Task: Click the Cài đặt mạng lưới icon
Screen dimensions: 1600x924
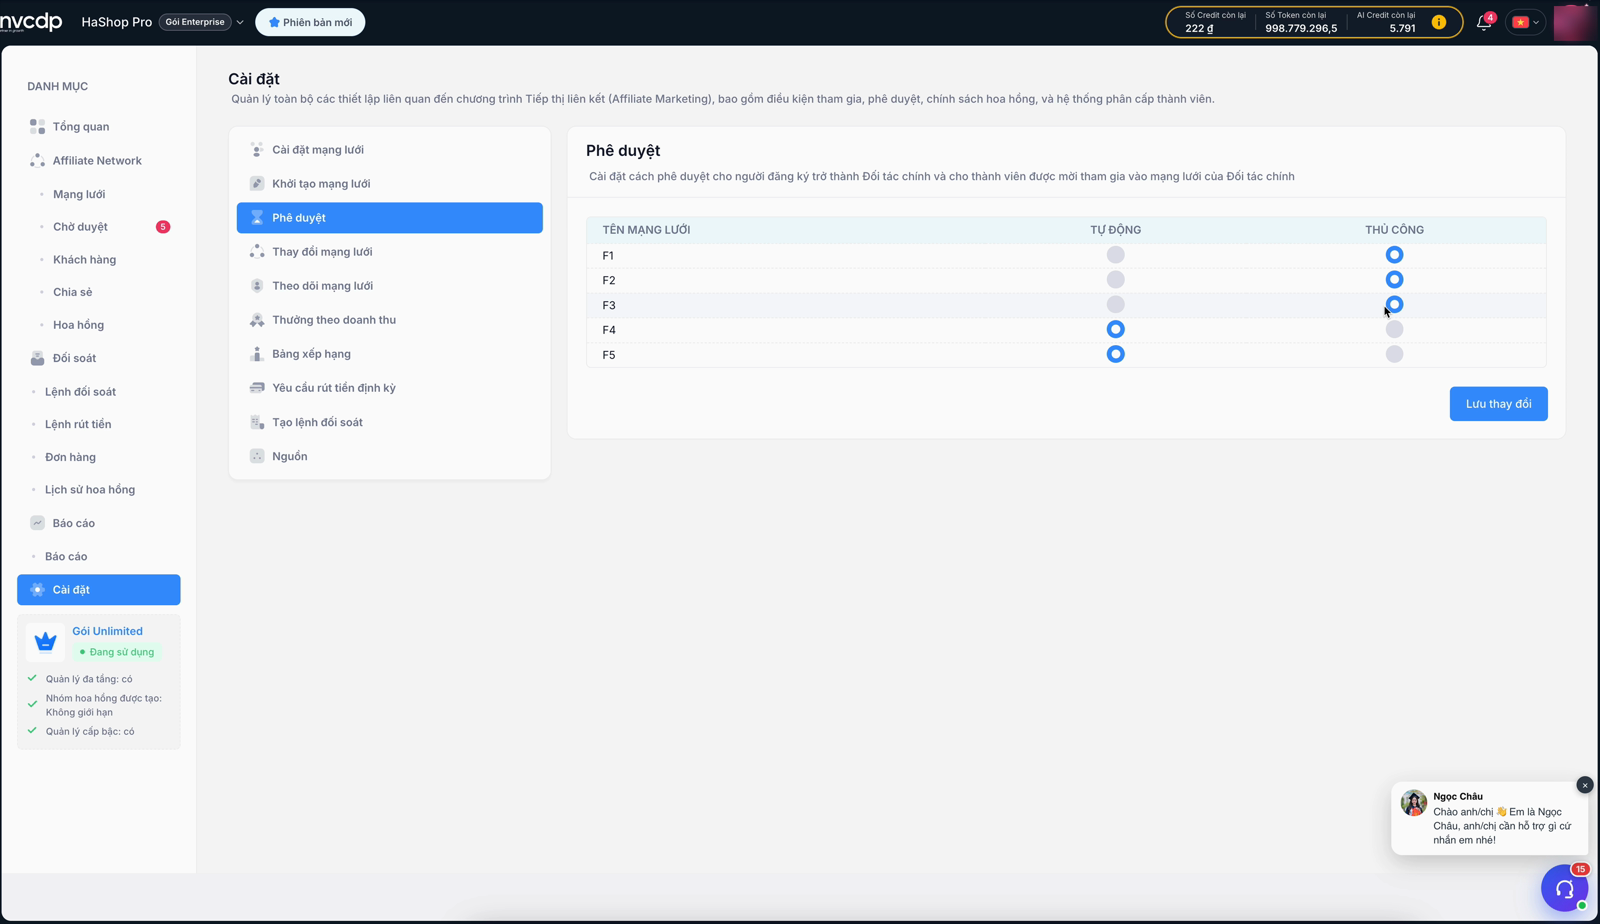Action: (257, 150)
